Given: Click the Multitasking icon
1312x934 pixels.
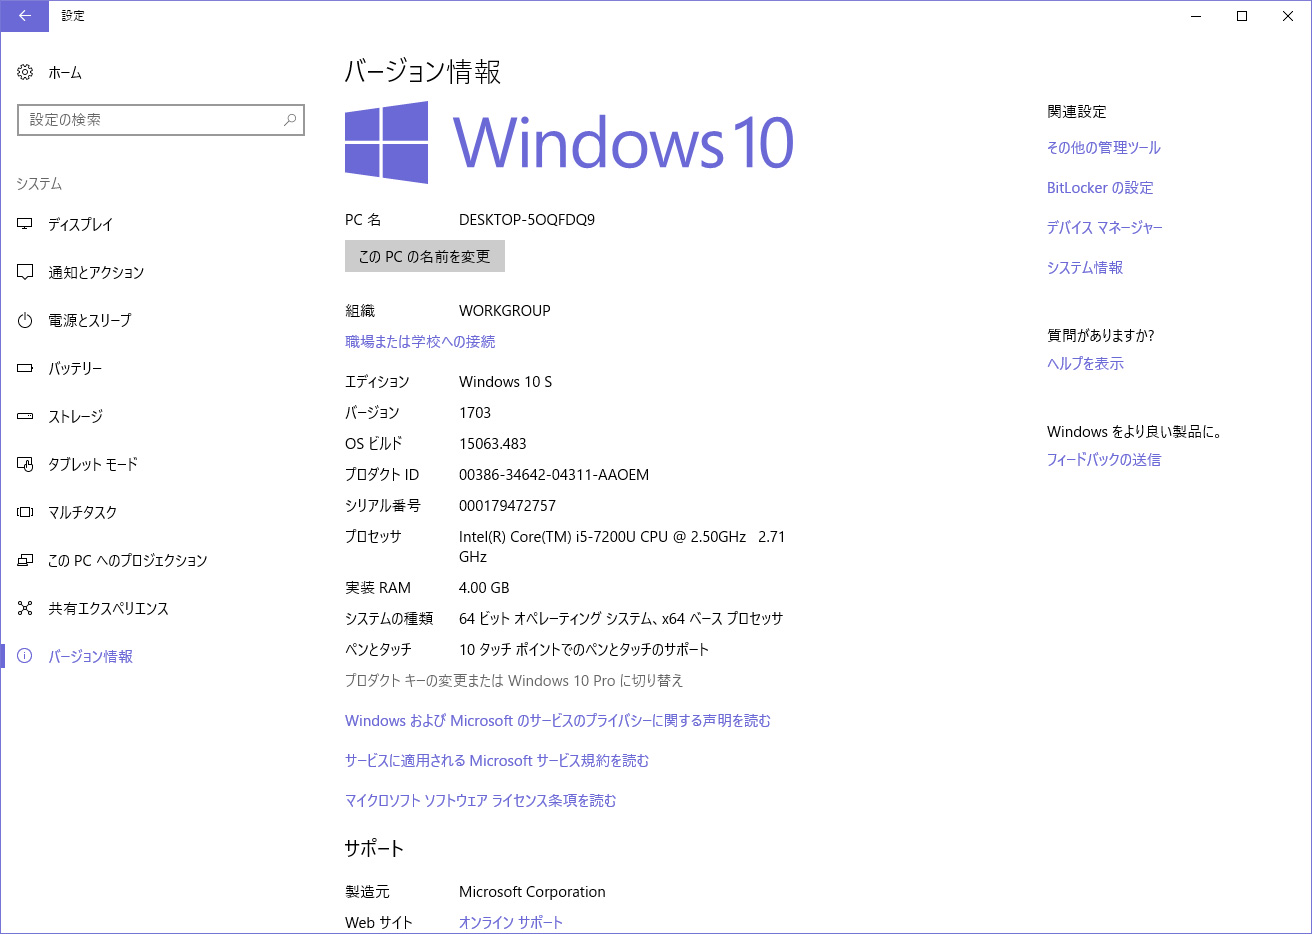Looking at the screenshot, I should pos(25,512).
